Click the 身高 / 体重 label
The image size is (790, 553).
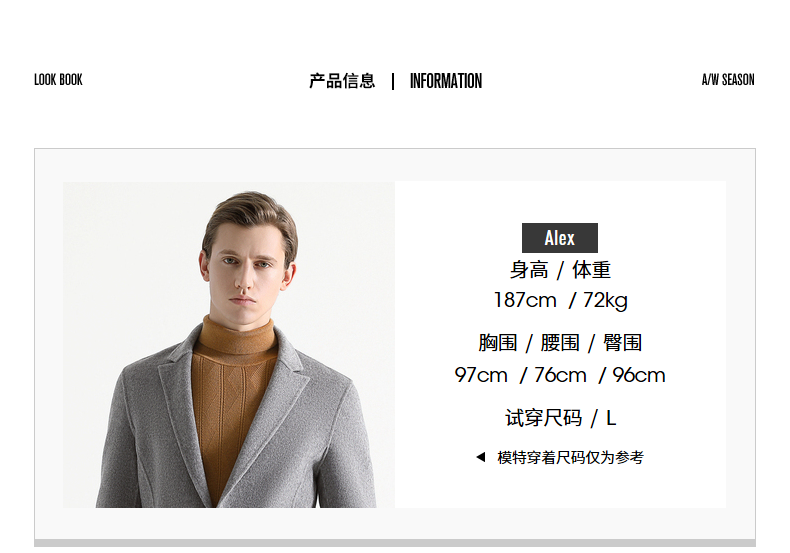point(560,270)
